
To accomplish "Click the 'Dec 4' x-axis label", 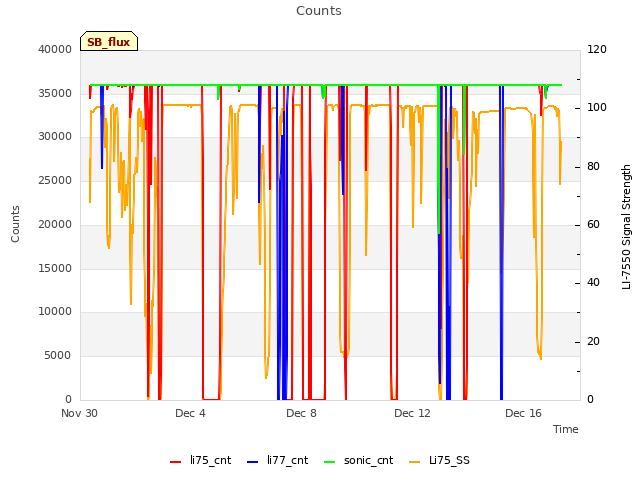I will [x=190, y=413].
